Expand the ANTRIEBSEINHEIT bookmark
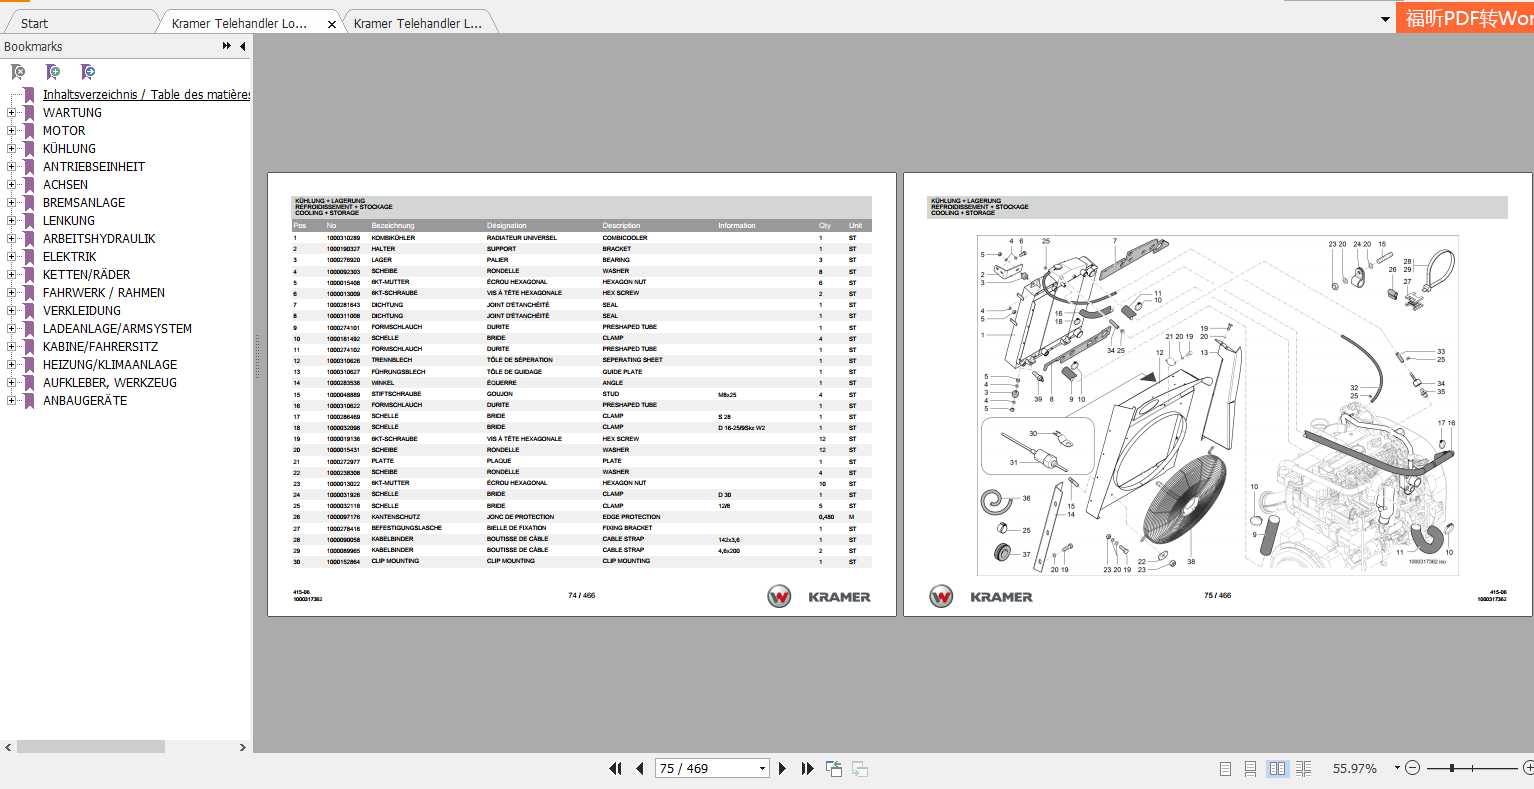The image size is (1534, 789). coord(11,167)
